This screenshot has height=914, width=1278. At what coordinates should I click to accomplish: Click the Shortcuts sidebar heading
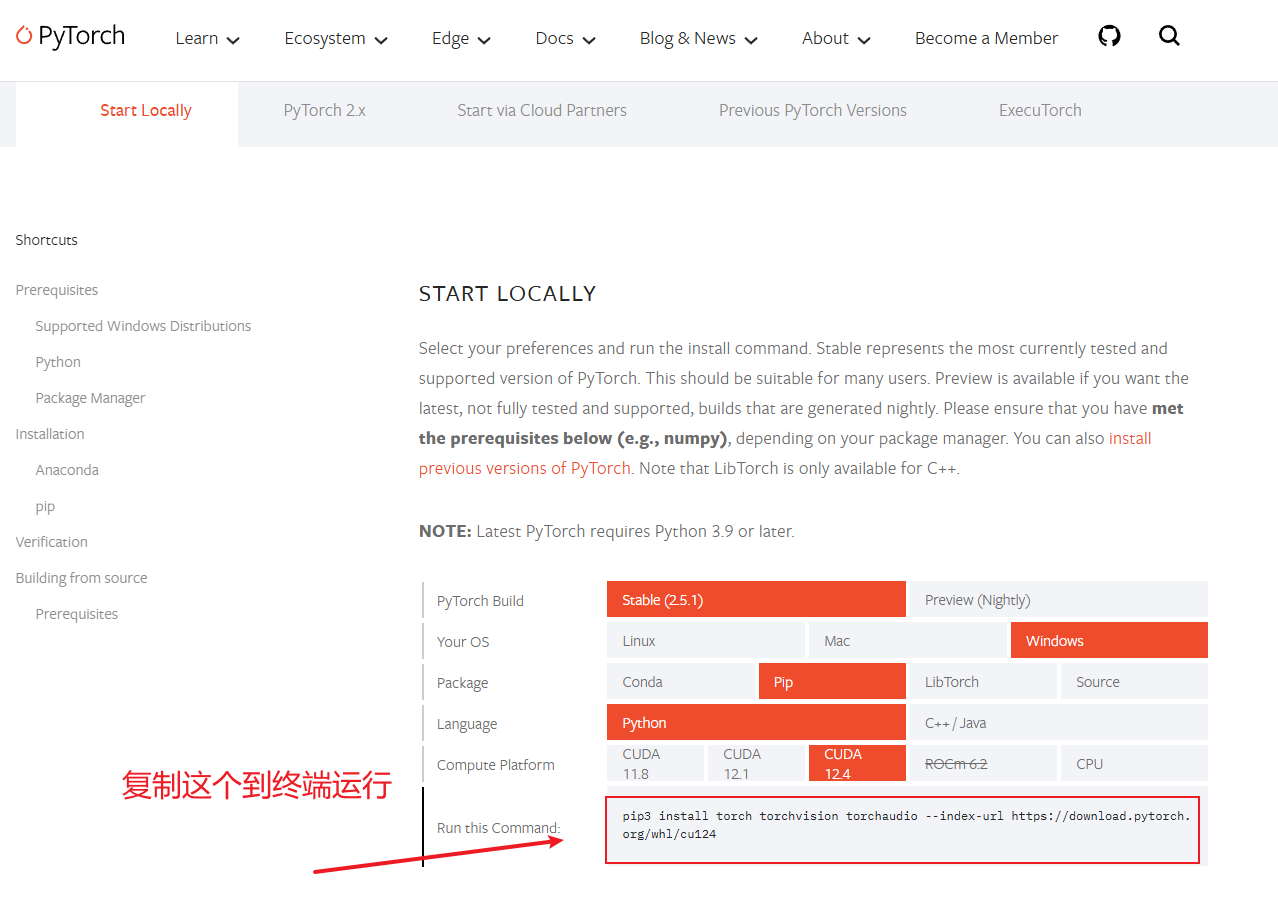47,240
